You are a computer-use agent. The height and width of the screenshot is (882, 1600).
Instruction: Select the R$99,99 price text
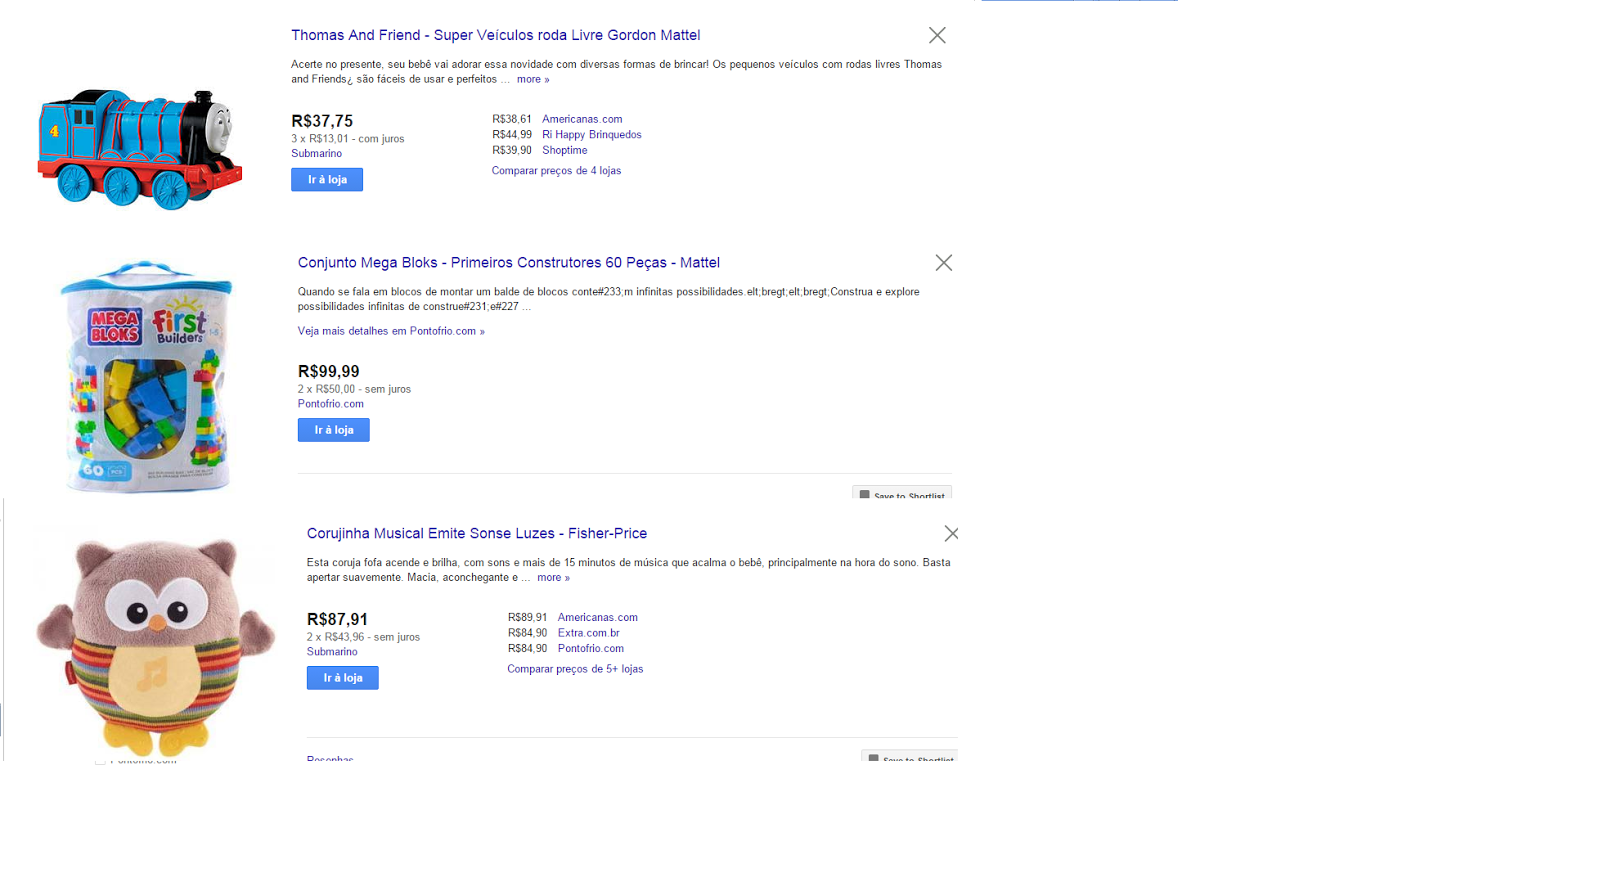pos(328,371)
